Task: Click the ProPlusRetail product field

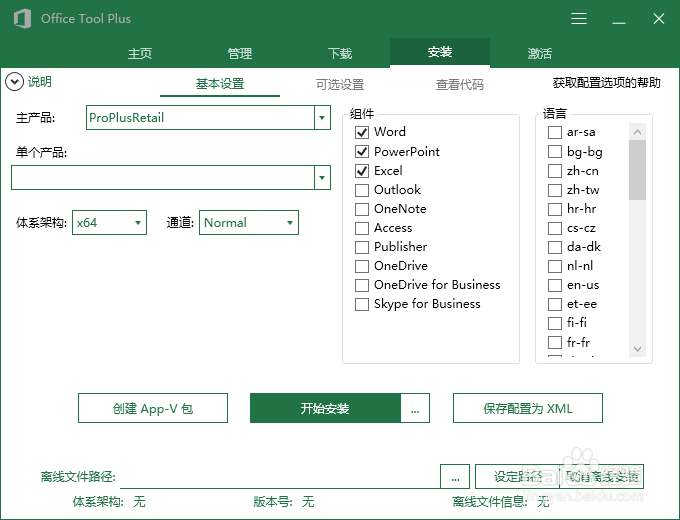Action: pos(200,118)
